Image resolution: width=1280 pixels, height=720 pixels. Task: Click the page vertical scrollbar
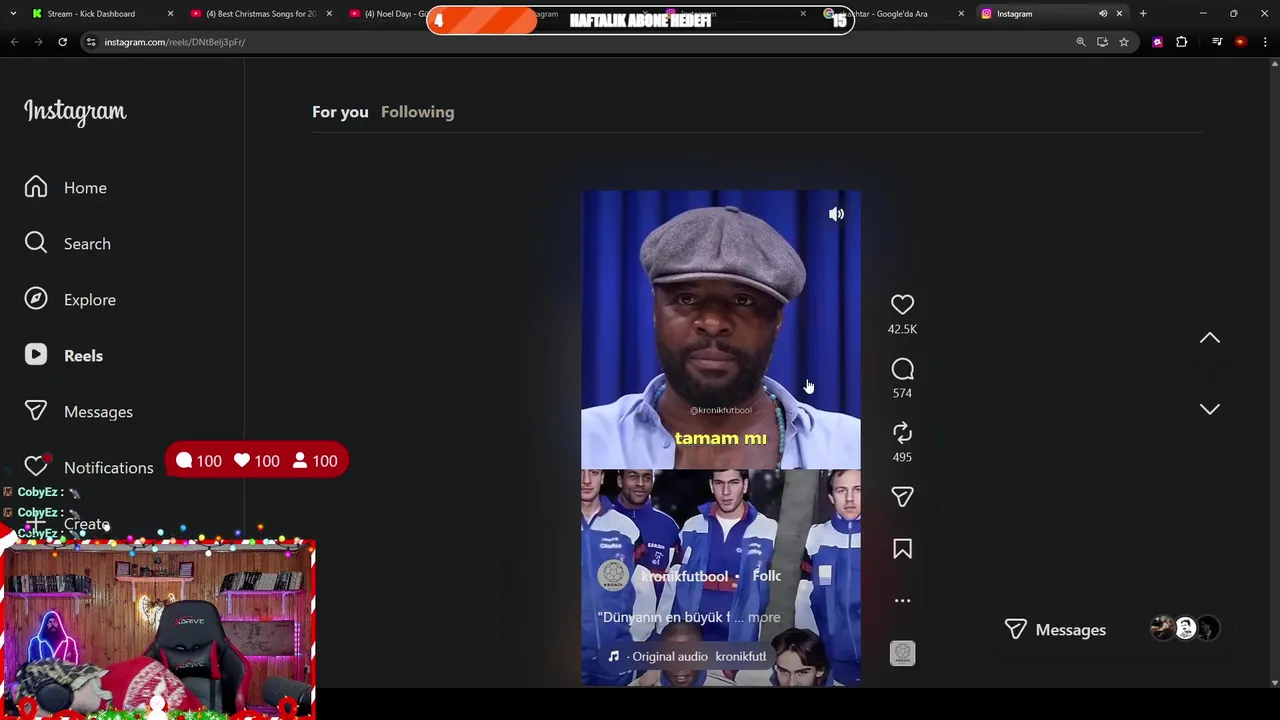tap(1274, 373)
